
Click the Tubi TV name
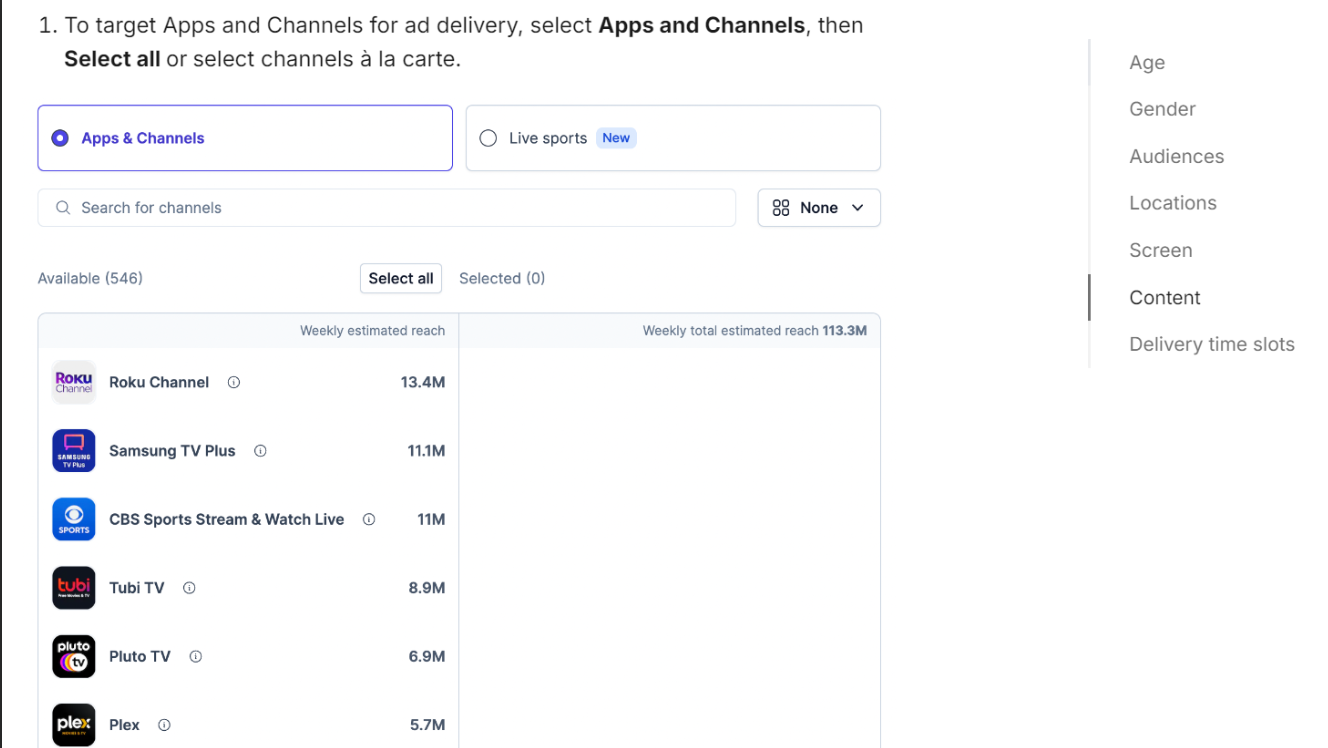136,588
